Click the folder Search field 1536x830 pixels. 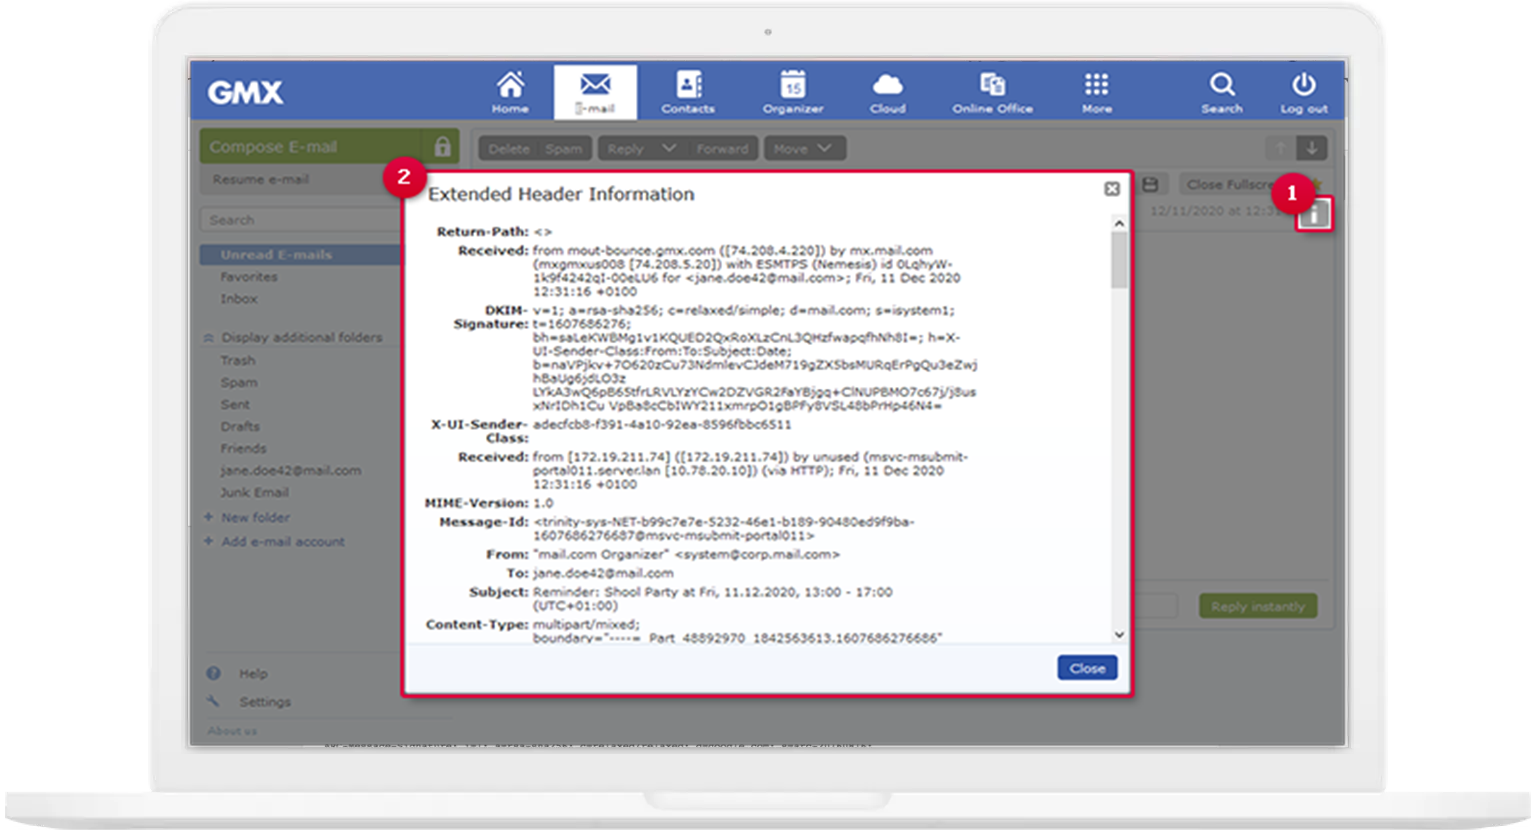(300, 220)
